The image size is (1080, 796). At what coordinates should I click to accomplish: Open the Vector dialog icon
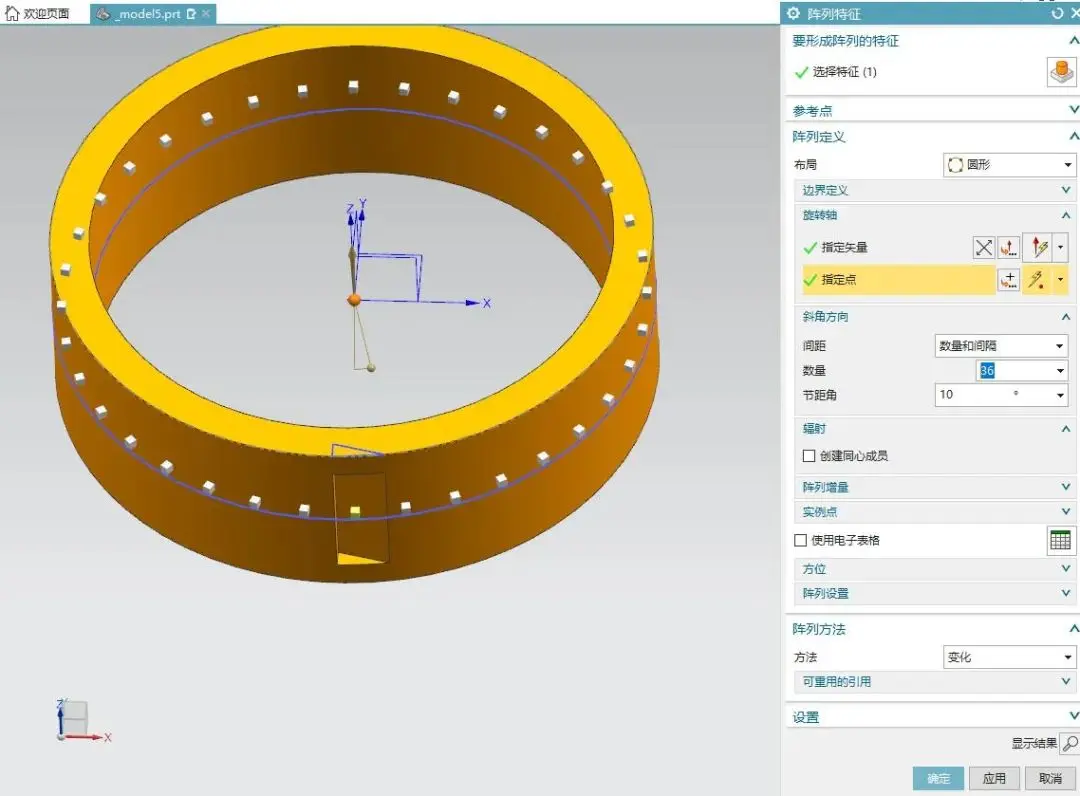click(1009, 247)
